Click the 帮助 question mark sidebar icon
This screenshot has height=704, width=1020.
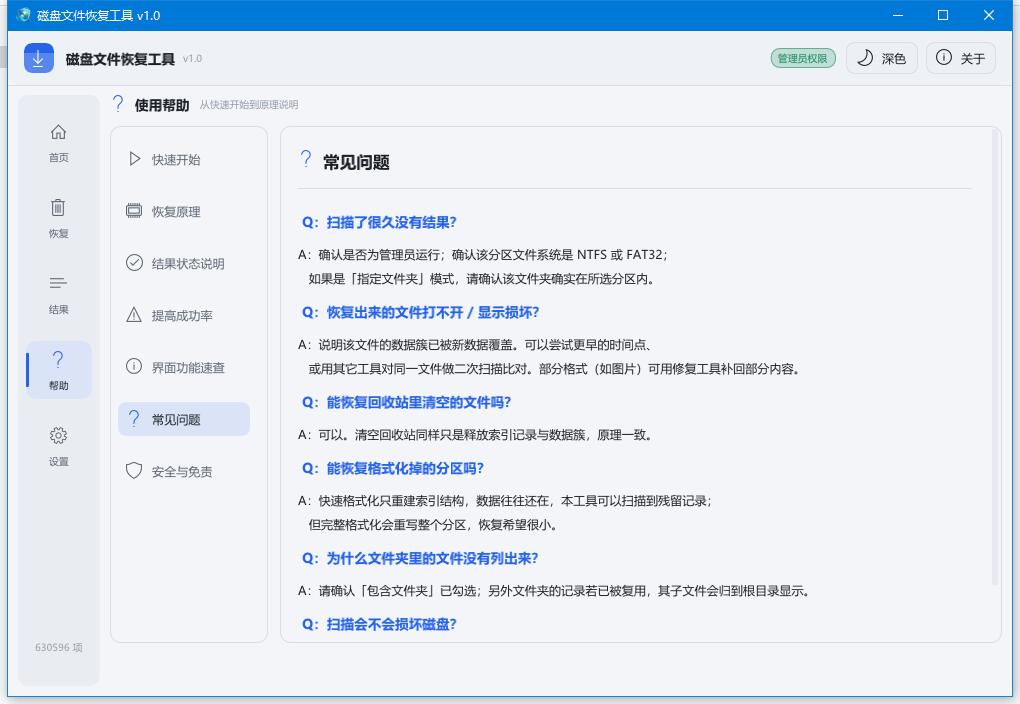coord(58,359)
